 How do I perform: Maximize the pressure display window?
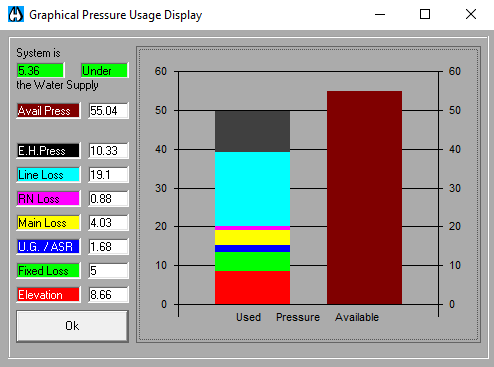(x=425, y=14)
